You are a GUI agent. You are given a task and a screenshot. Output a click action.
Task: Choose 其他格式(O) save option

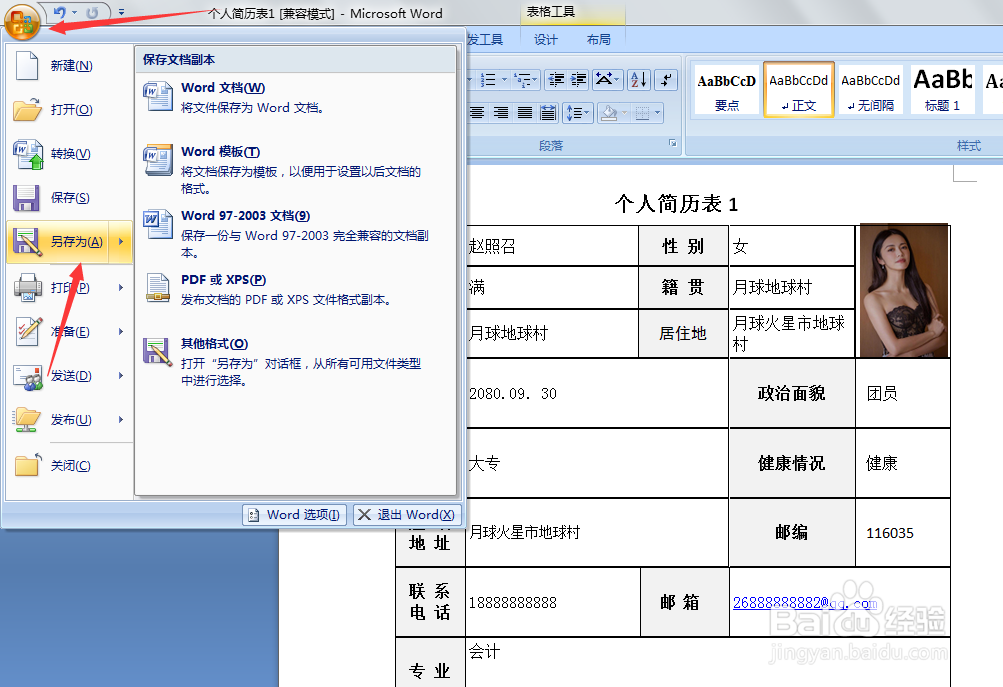pos(296,361)
